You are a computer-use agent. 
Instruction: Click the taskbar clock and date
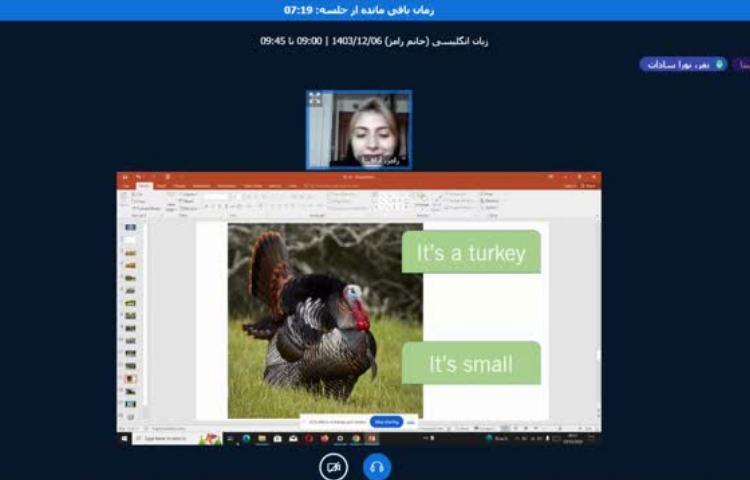click(573, 439)
